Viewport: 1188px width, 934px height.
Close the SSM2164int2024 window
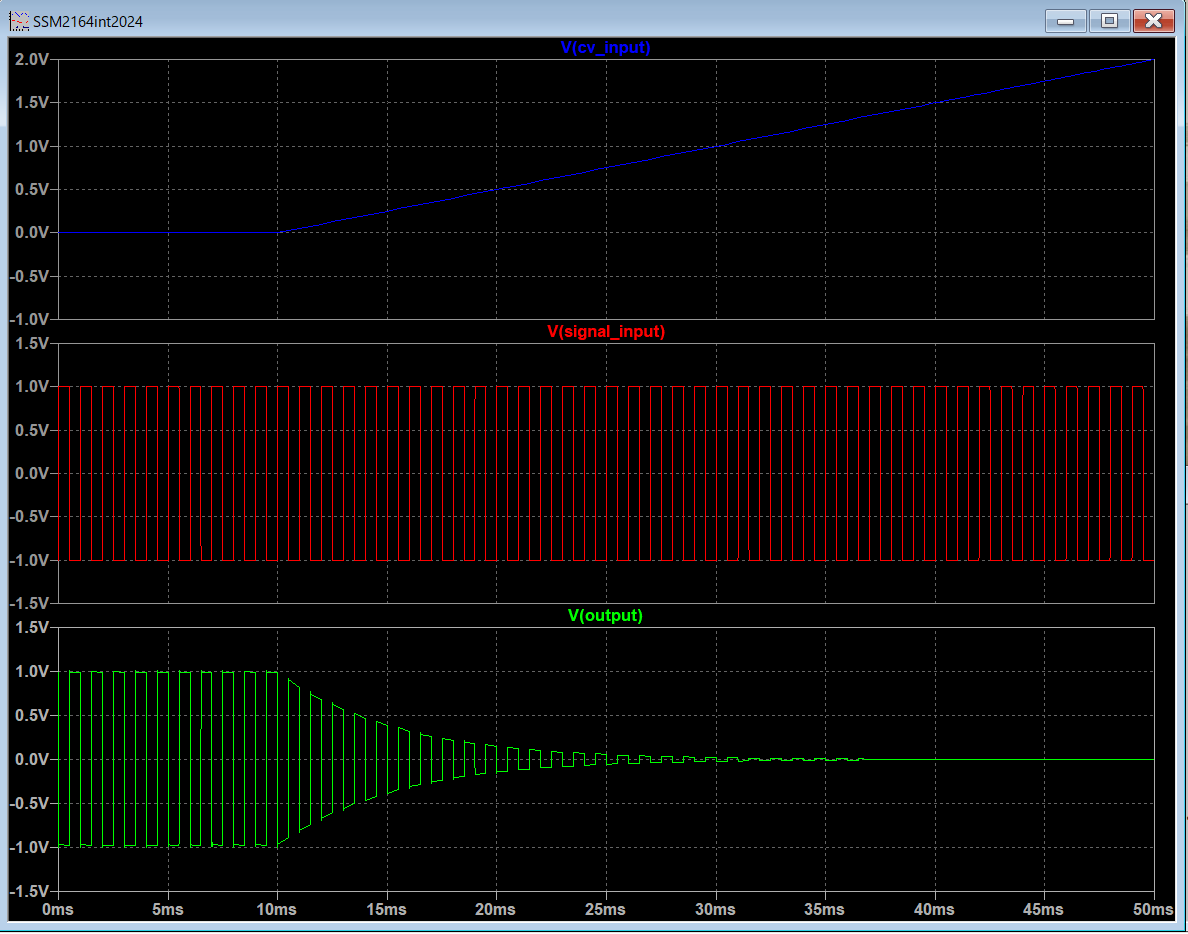(1154, 20)
